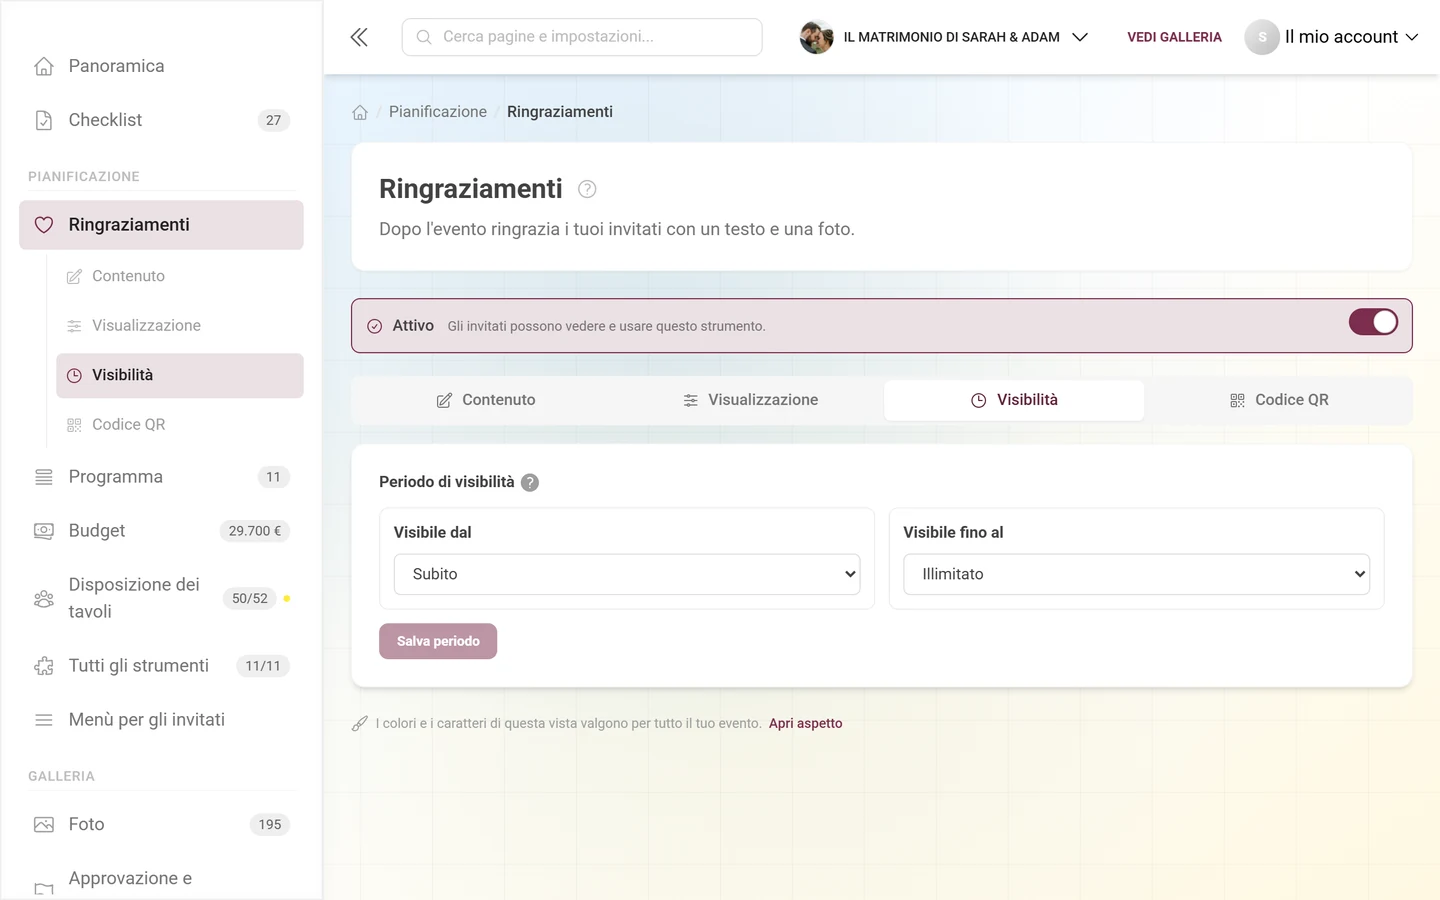Toggle off the Attivo switch

coord(1373,322)
